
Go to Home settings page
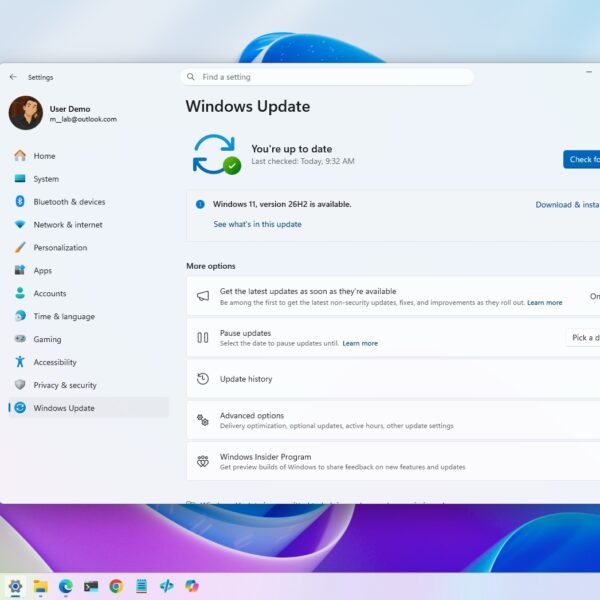[89, 156]
